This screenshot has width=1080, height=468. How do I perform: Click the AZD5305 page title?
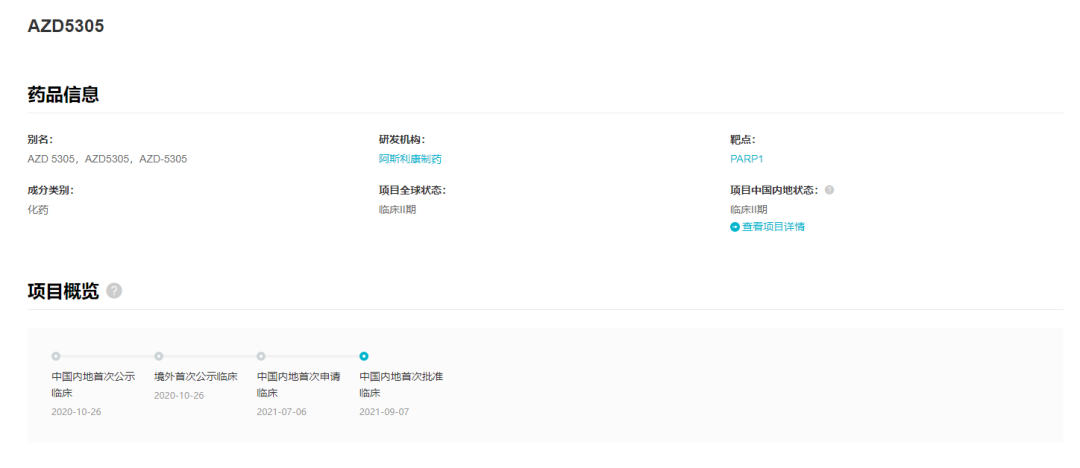[x=66, y=26]
